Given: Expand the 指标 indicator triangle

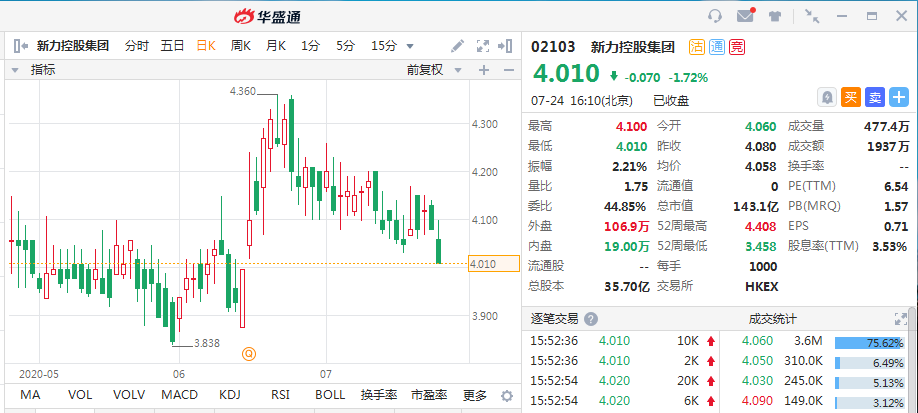Looking at the screenshot, I should [x=15, y=70].
